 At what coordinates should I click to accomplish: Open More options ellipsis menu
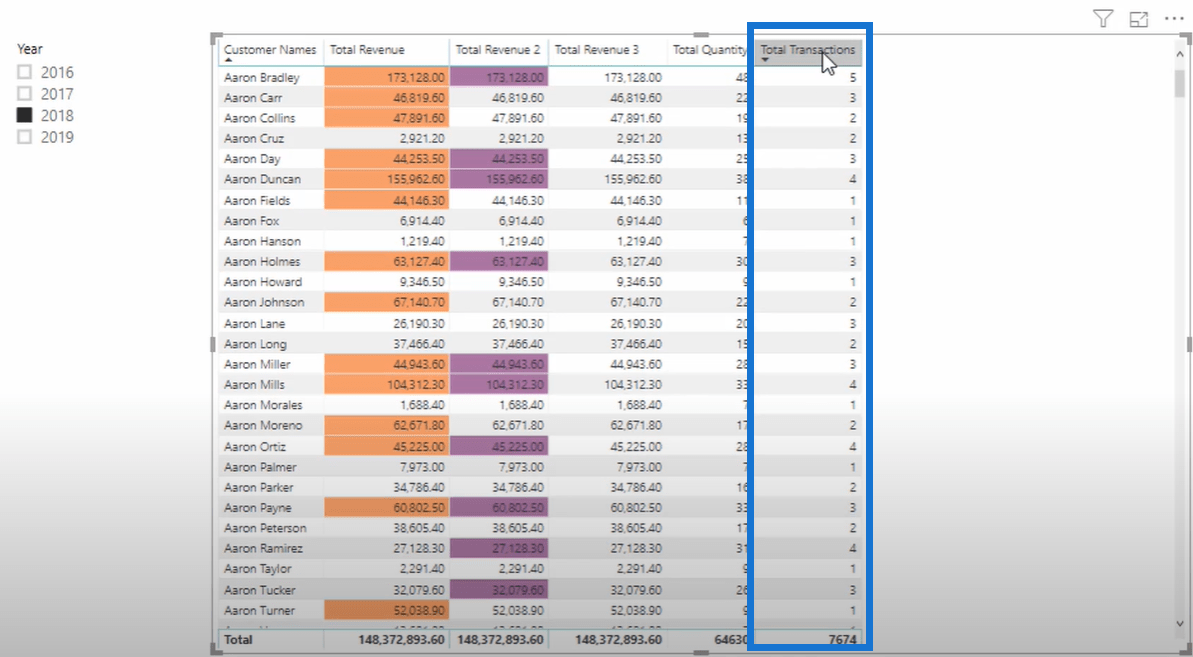point(1174,19)
